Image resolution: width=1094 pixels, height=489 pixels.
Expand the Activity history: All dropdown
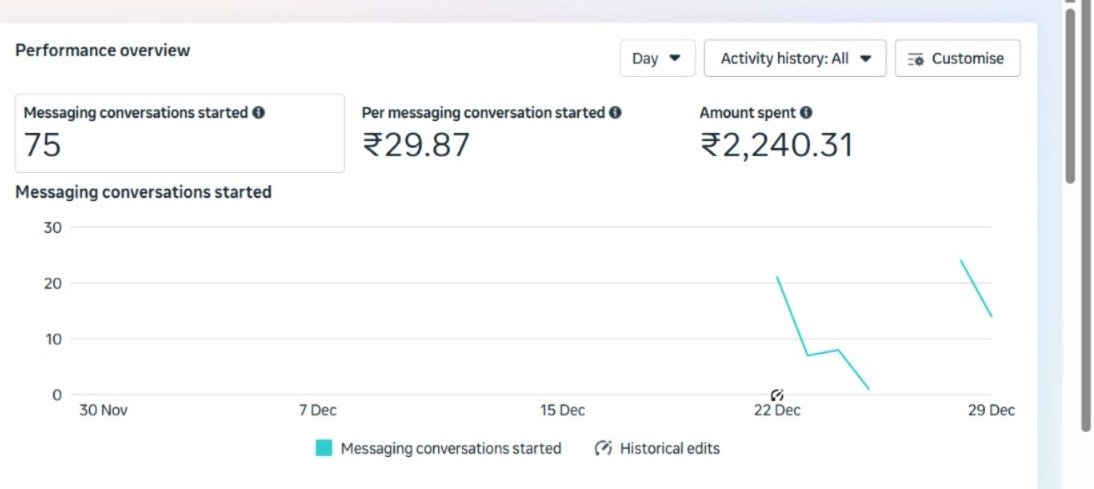coord(795,58)
